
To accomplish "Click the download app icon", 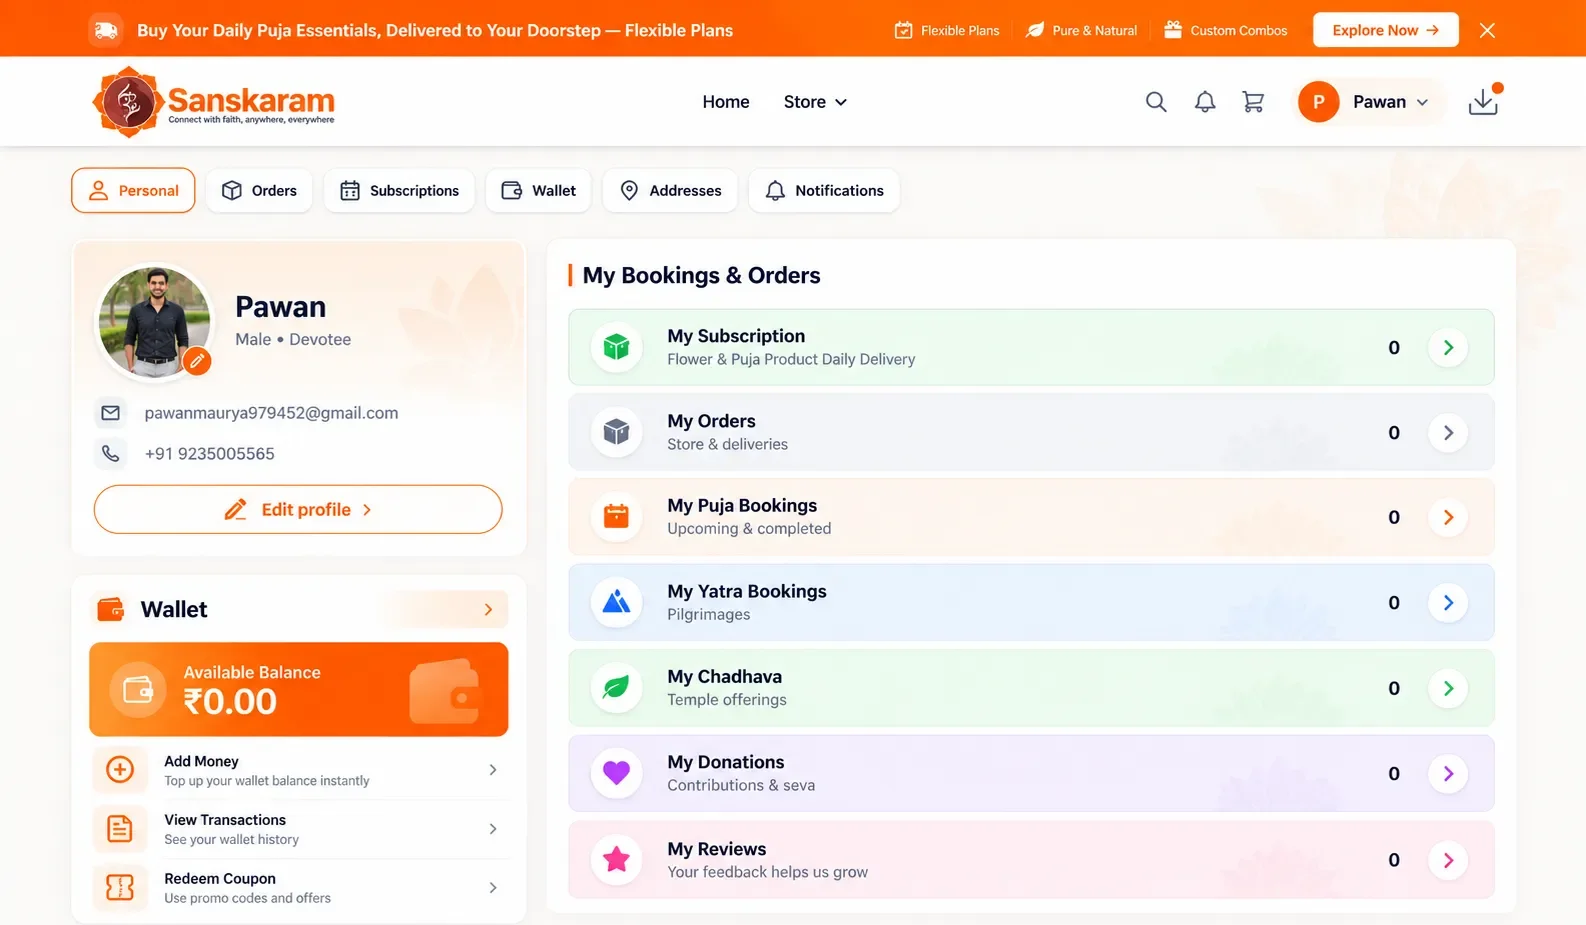I will 1484,101.
